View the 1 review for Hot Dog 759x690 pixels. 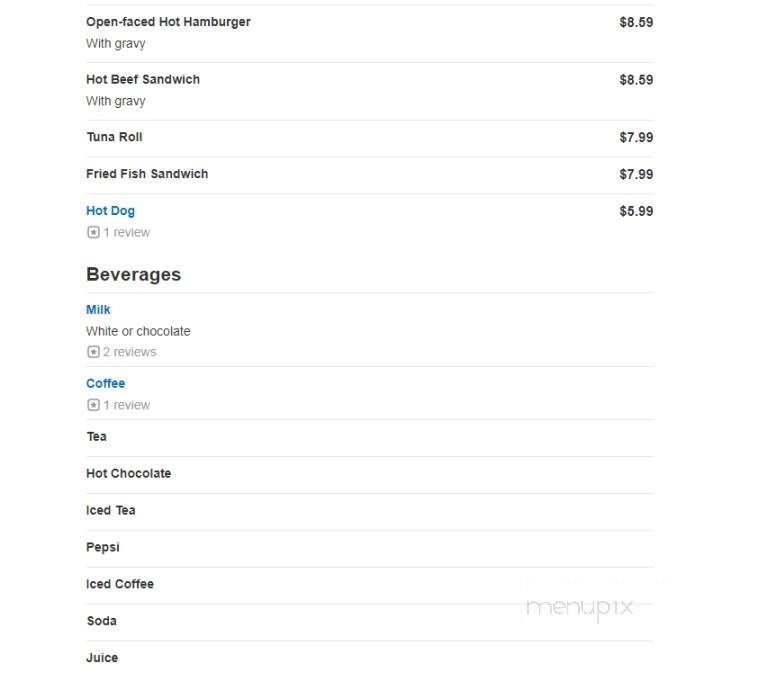127,232
